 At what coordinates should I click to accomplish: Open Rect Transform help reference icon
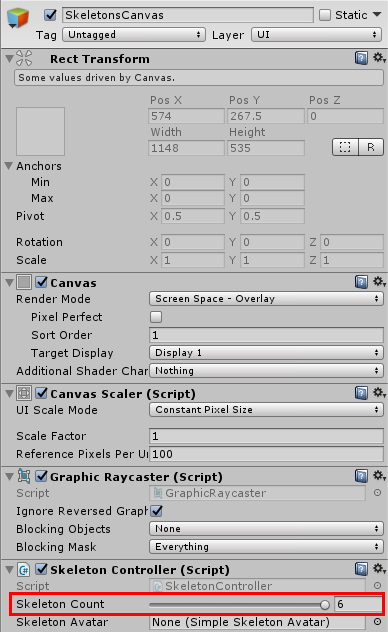click(x=361, y=58)
